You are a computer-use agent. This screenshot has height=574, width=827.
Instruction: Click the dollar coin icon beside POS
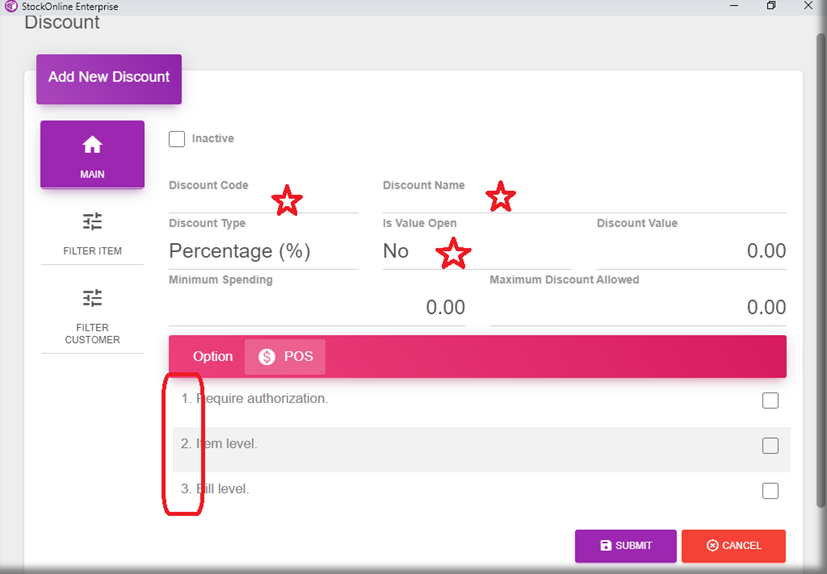267,357
